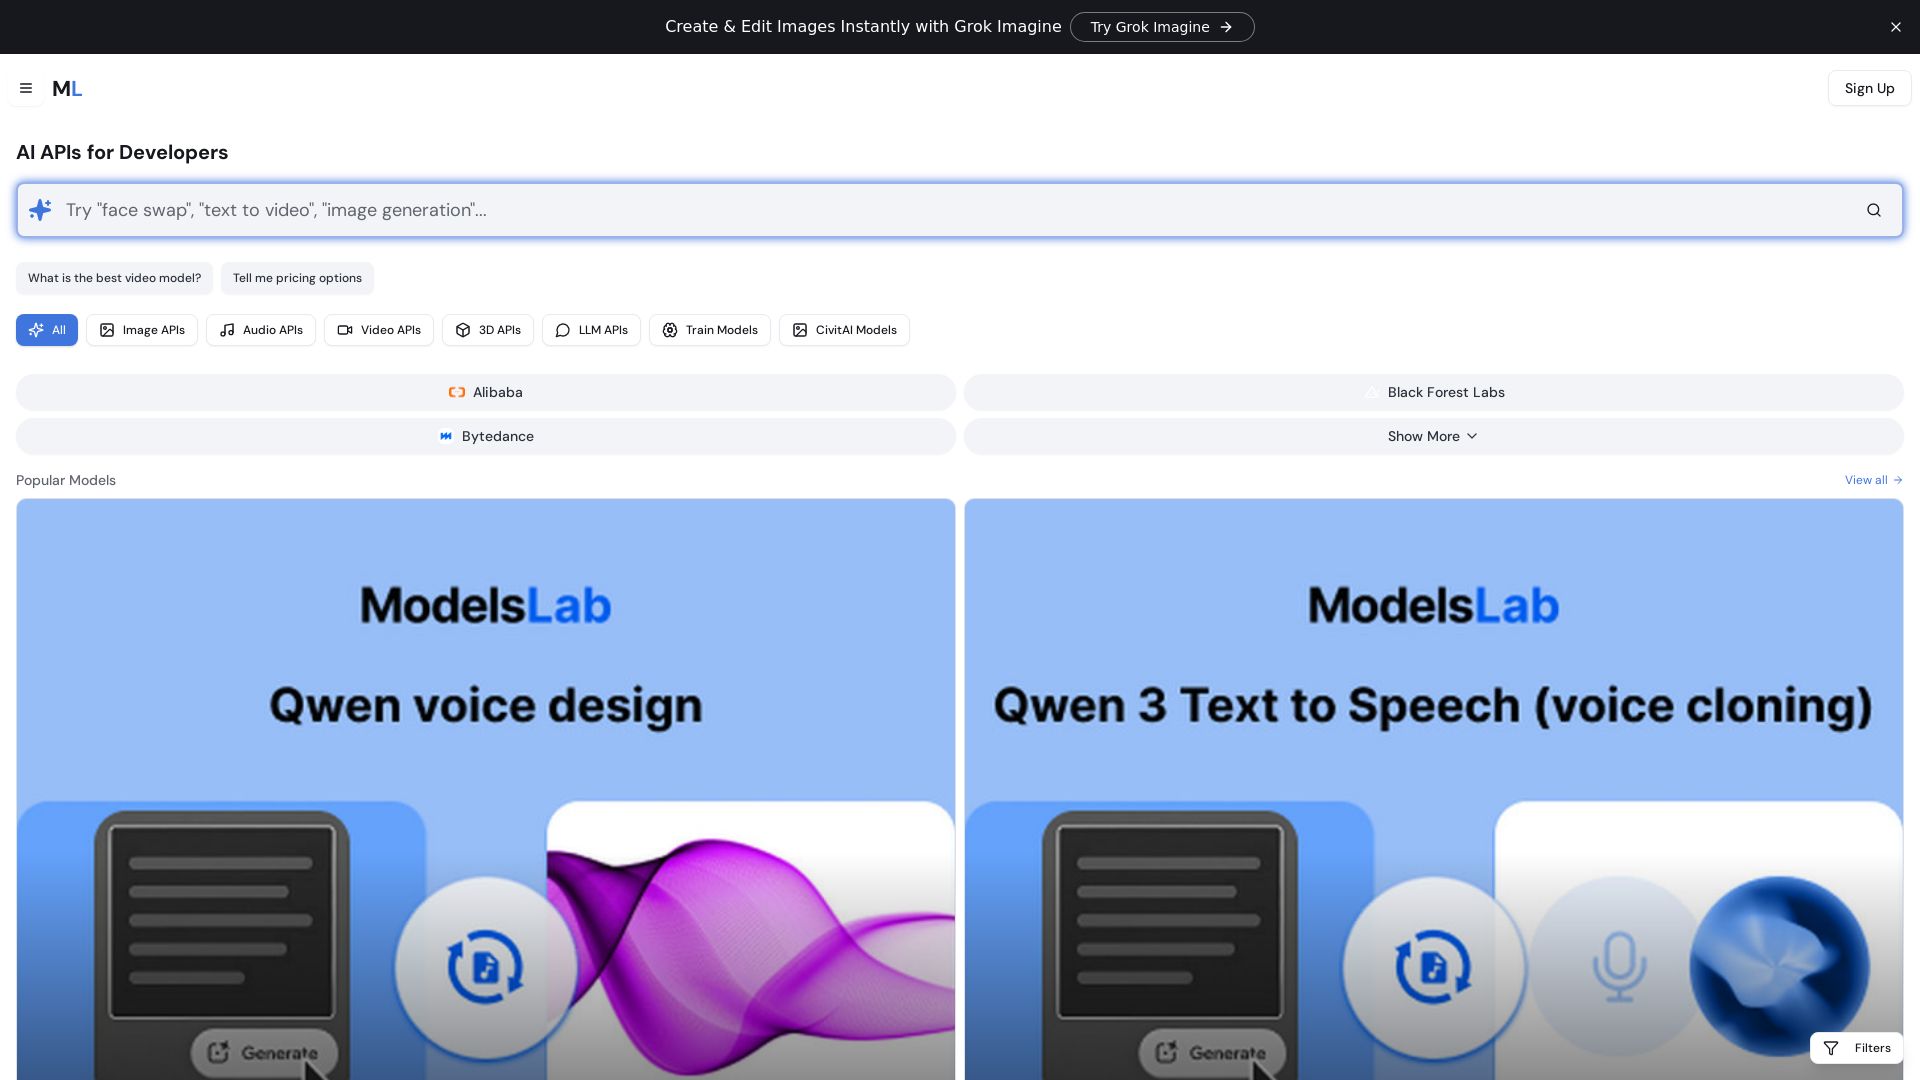Click the Train Models robot icon
The image size is (1920, 1080).
pyautogui.click(x=670, y=330)
